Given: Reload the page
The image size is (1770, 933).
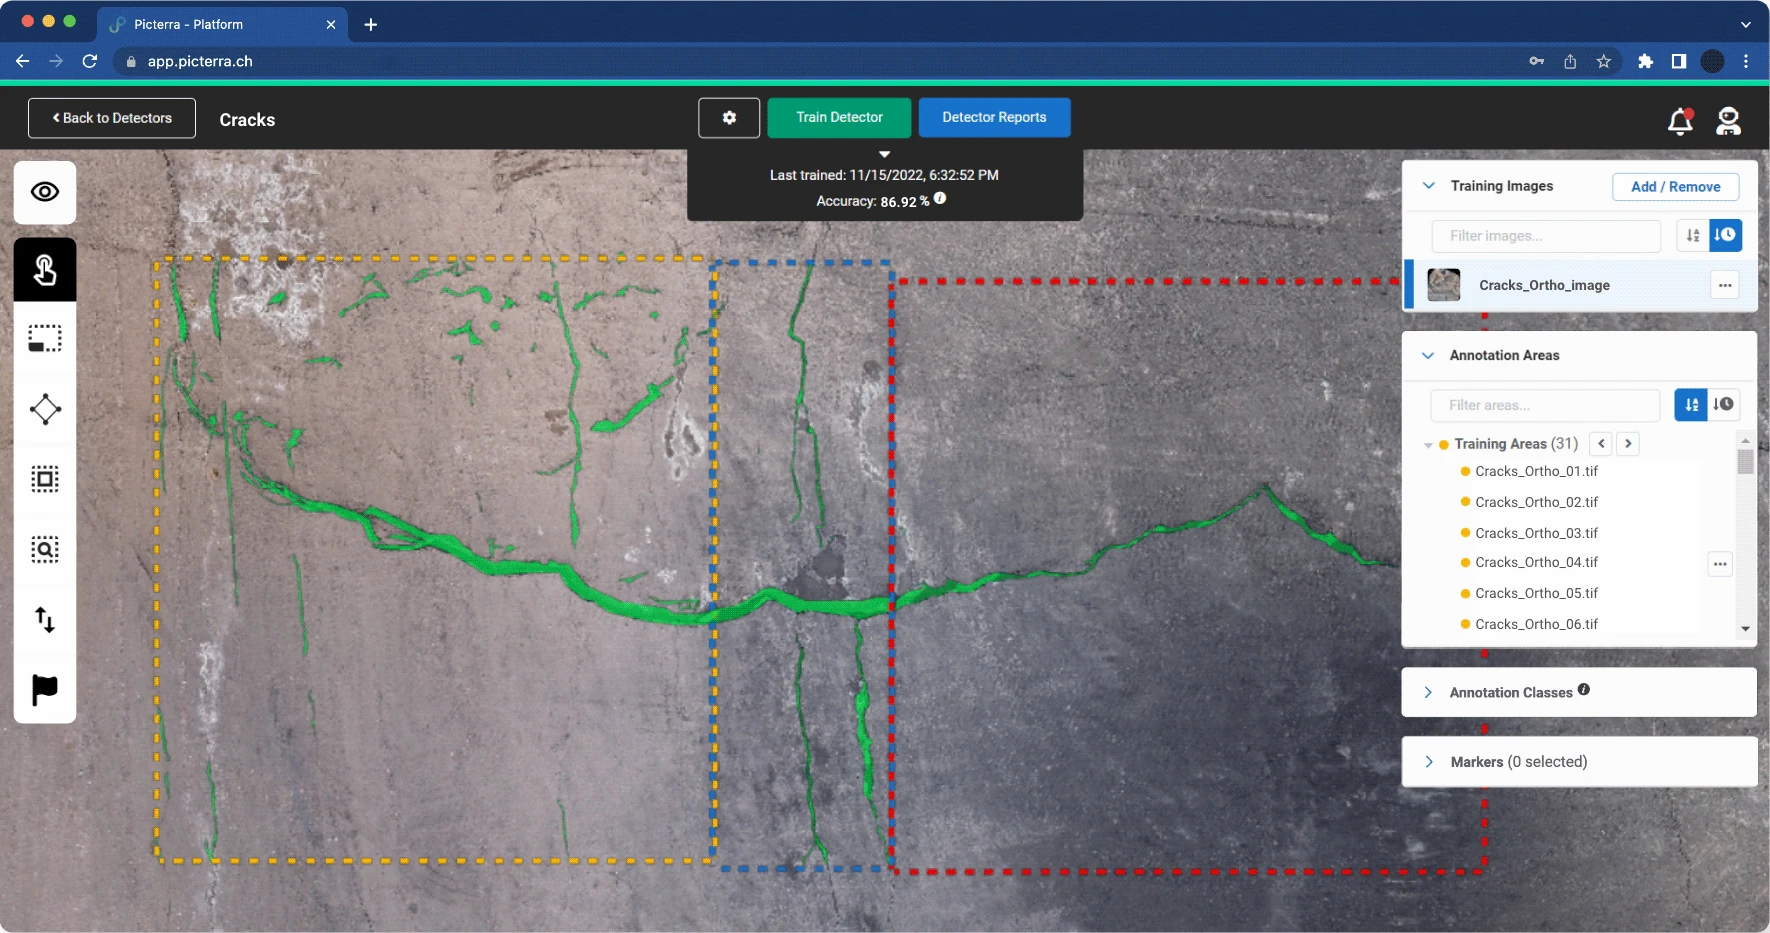Looking at the screenshot, I should [x=90, y=61].
